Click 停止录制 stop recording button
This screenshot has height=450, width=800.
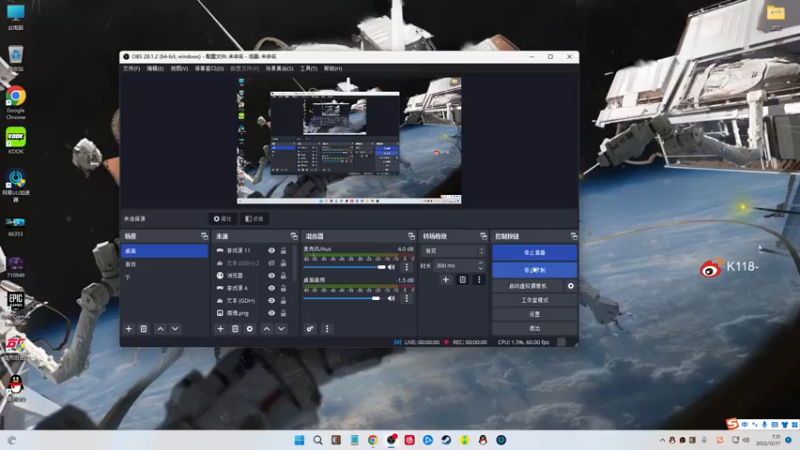(534, 270)
